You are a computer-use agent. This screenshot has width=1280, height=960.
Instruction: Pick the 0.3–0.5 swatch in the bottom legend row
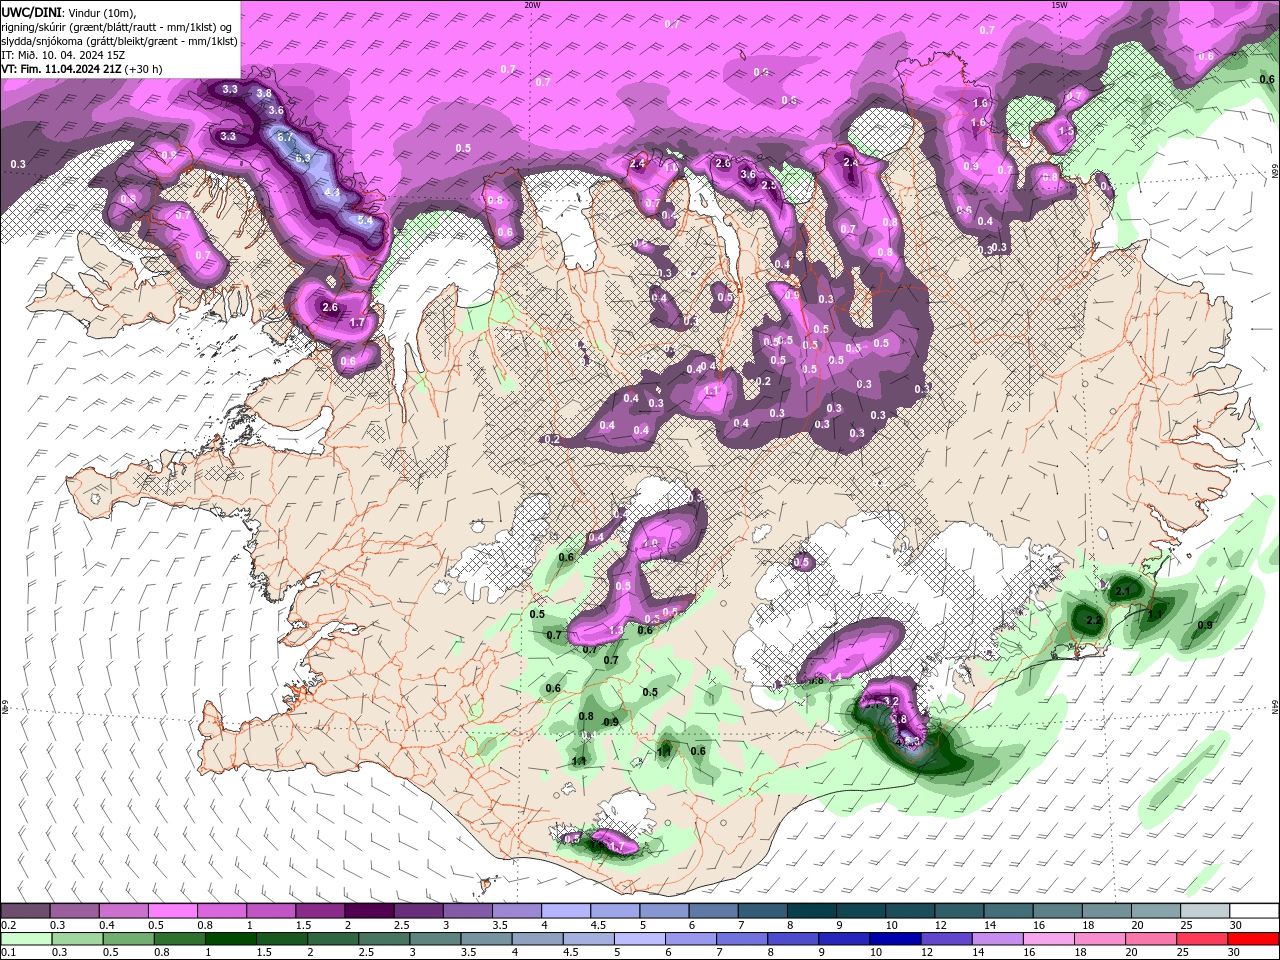(x=77, y=939)
